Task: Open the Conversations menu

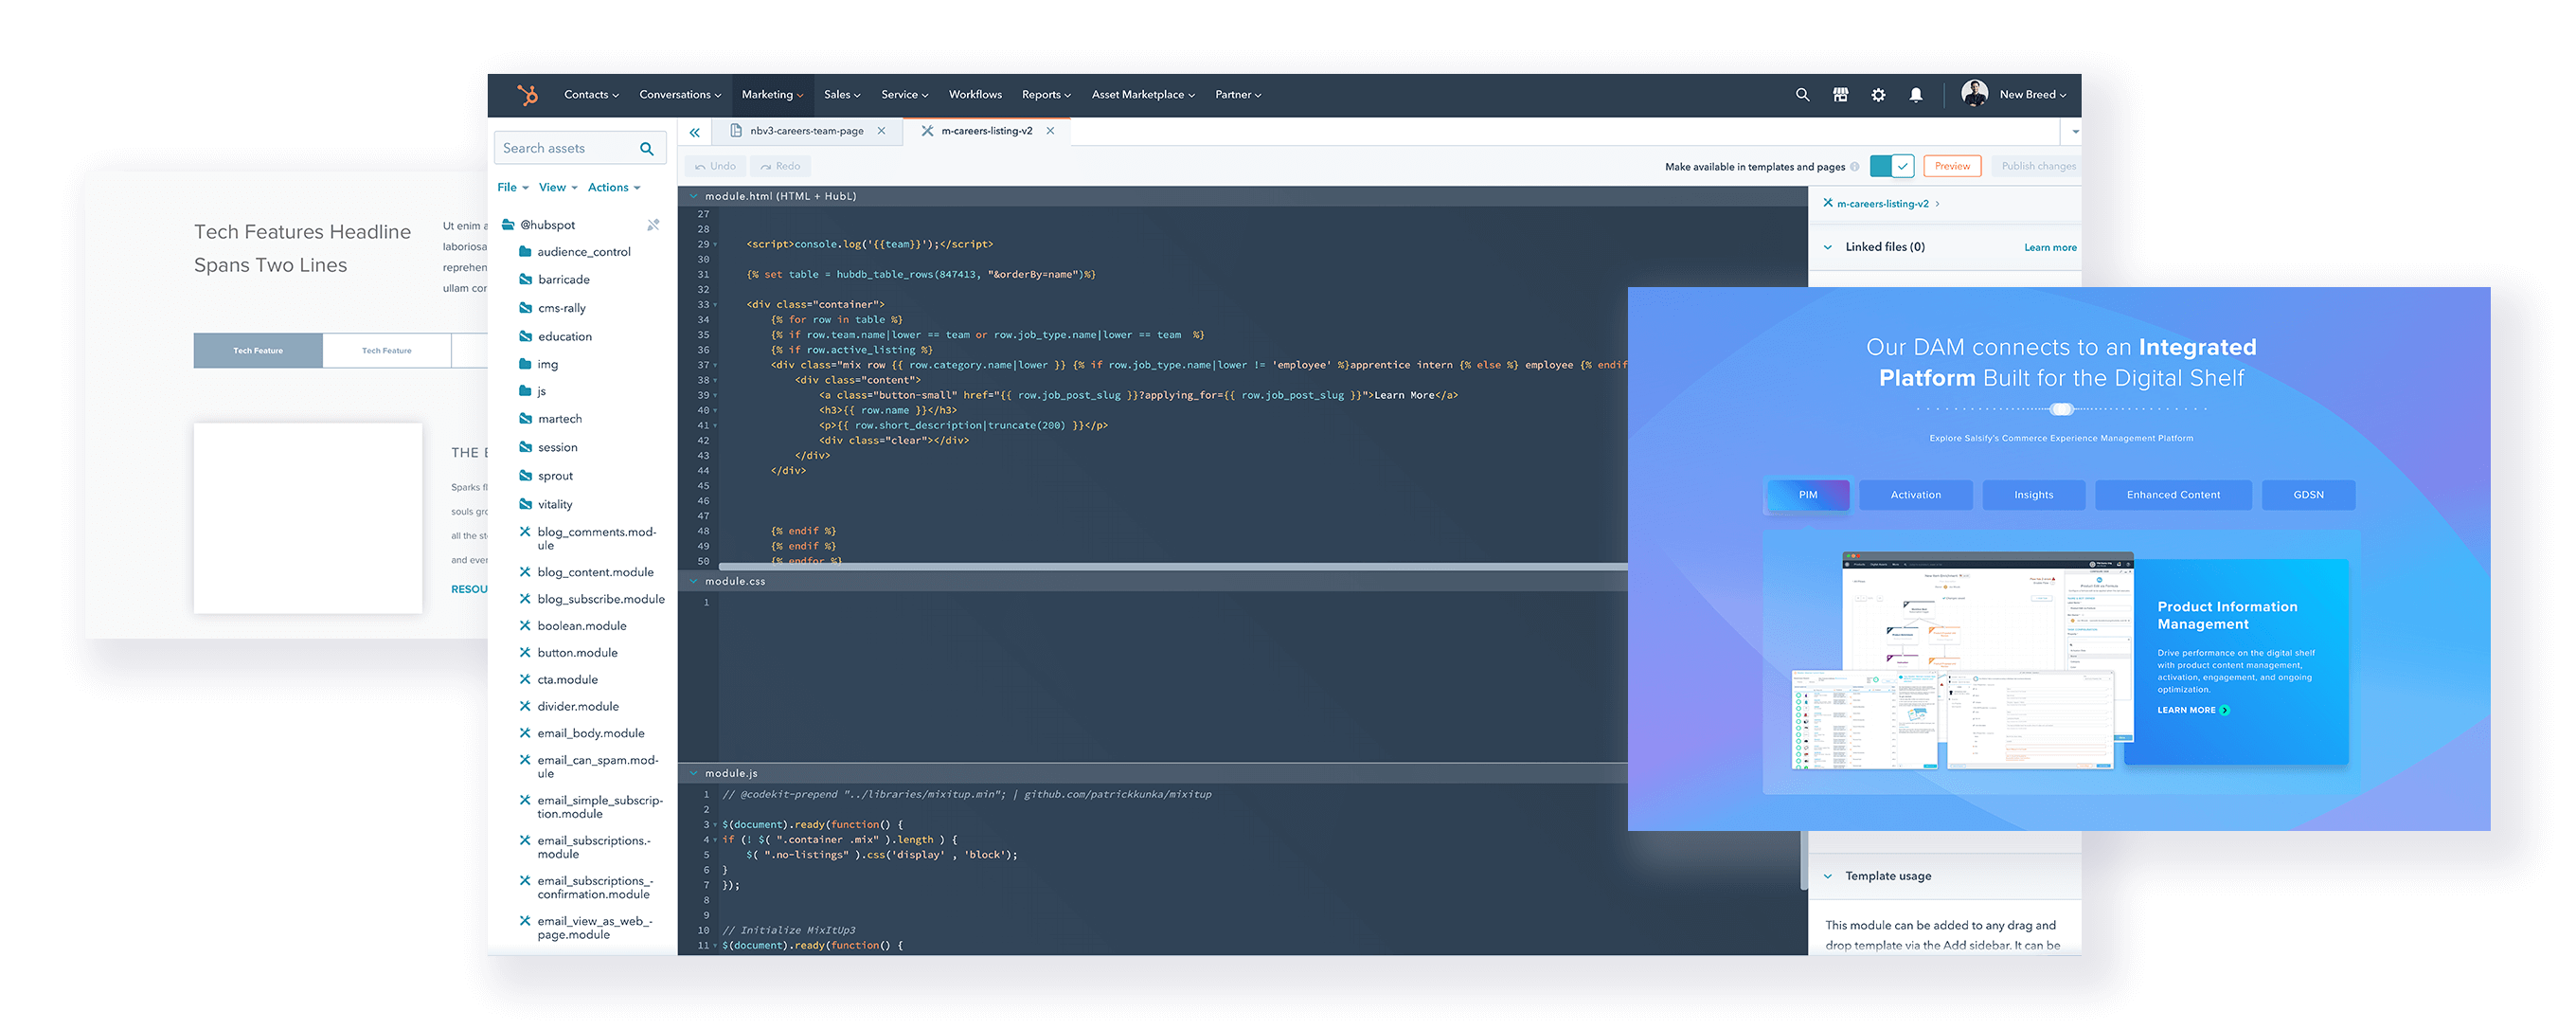Action: (680, 95)
